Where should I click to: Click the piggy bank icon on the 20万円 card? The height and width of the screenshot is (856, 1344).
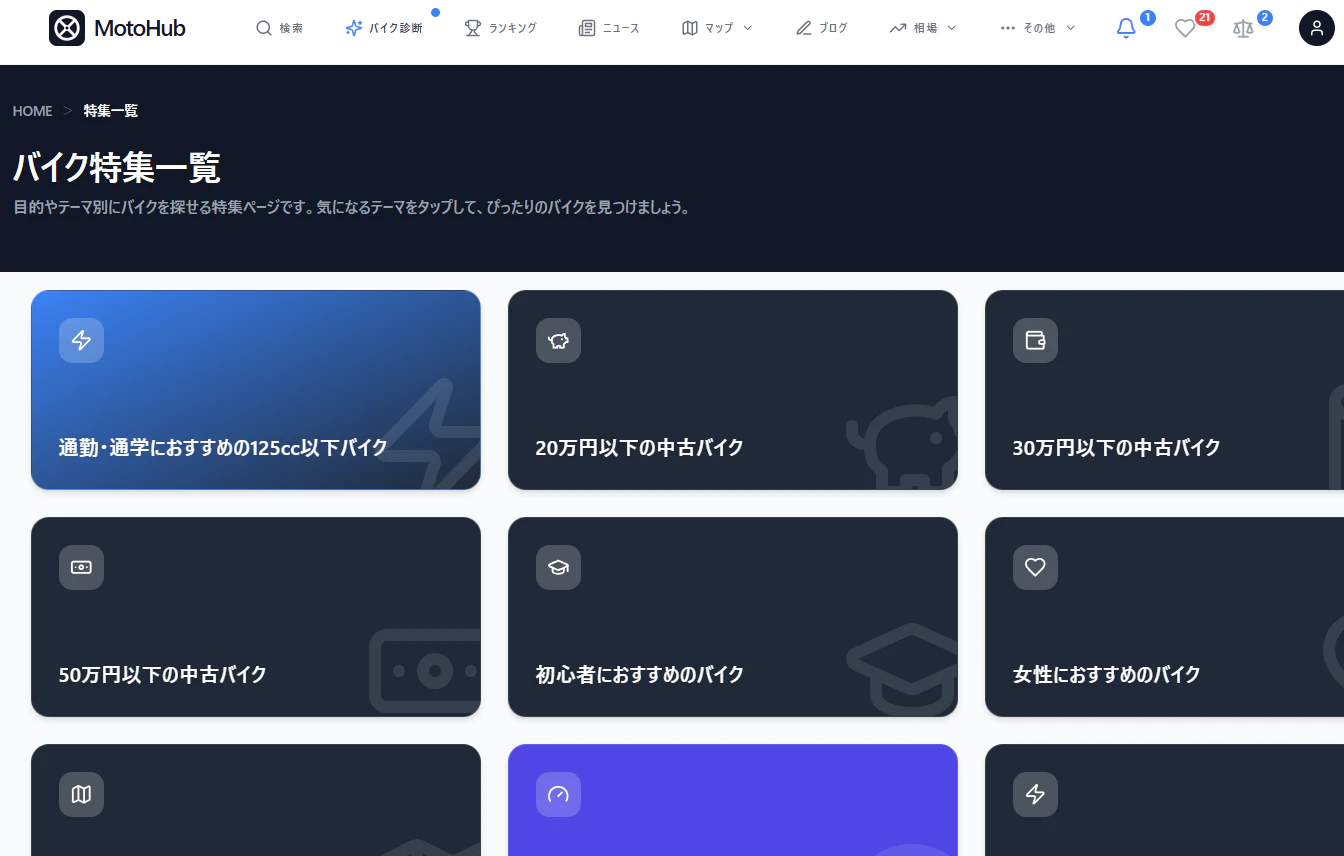[558, 341]
